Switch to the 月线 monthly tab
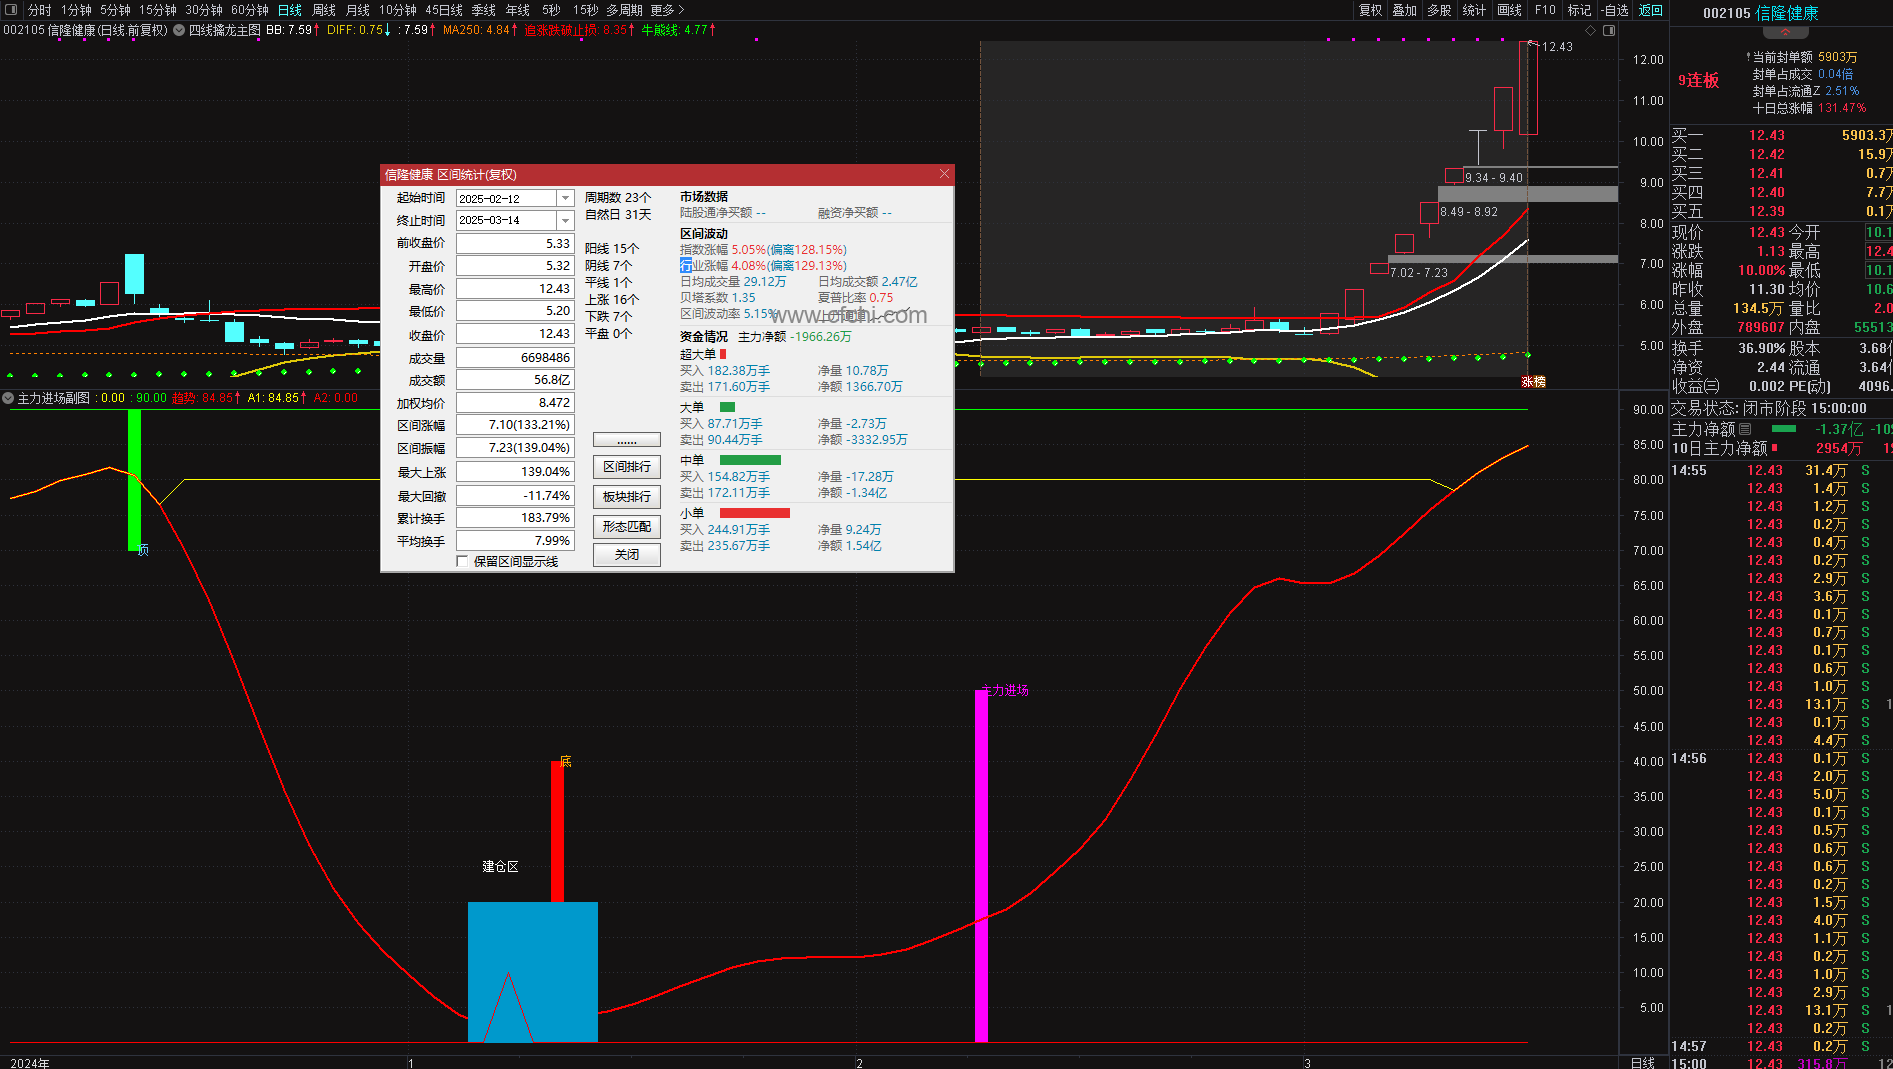 tap(358, 10)
